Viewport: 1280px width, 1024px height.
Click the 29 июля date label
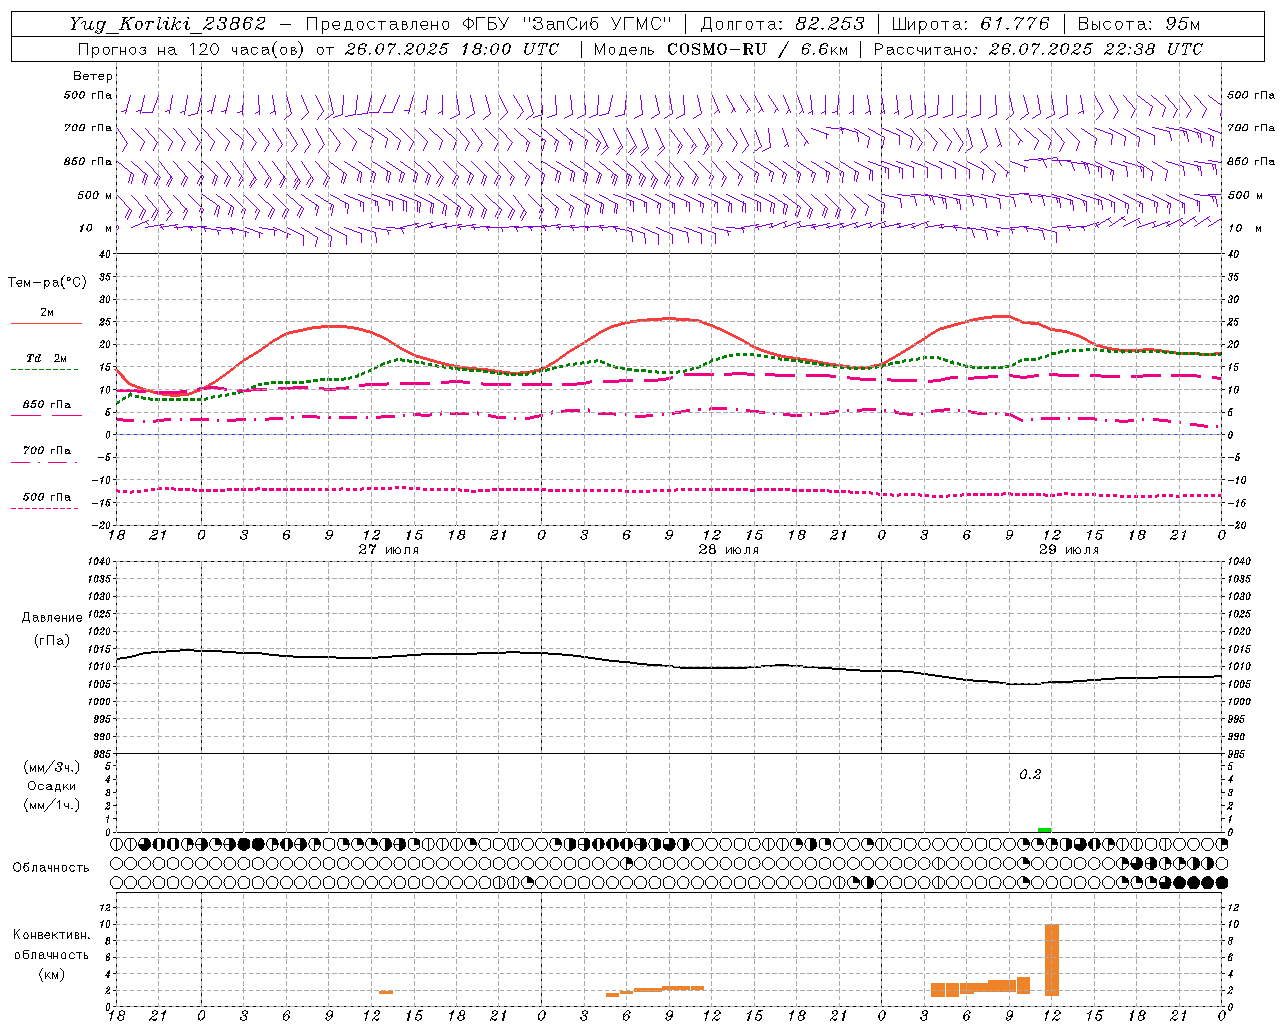[1069, 550]
